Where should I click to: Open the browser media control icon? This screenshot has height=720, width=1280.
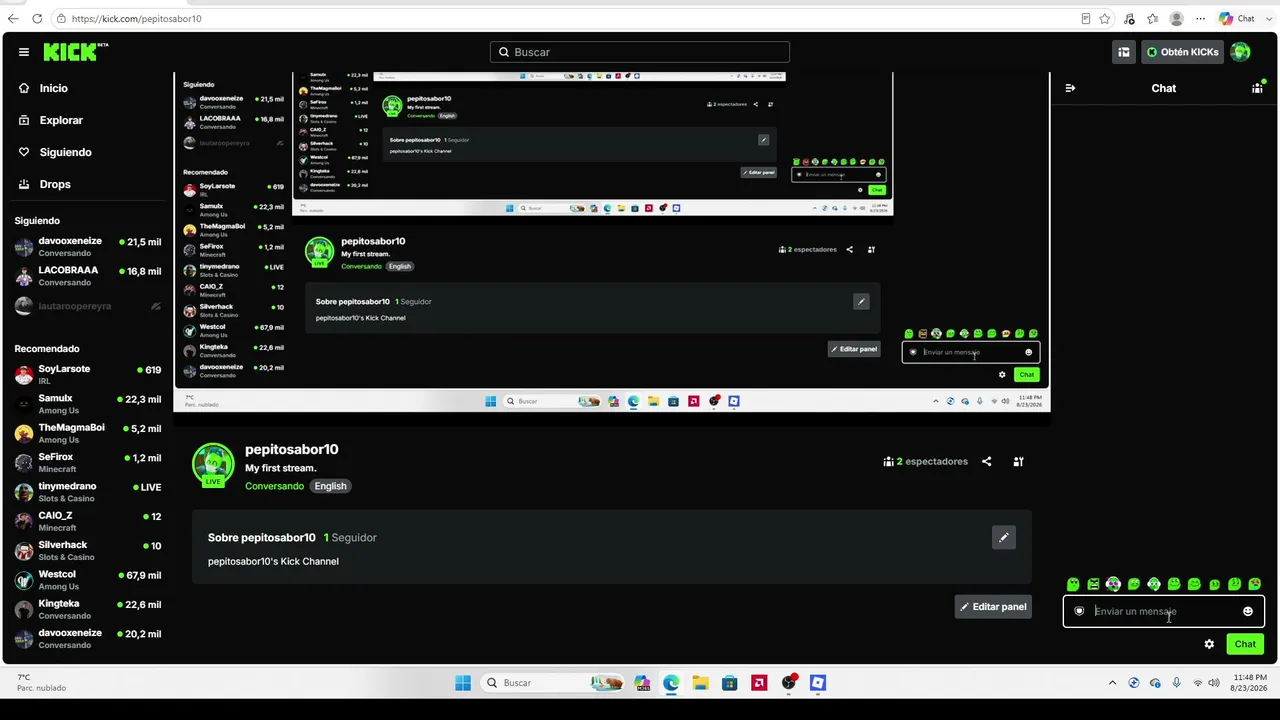(1129, 18)
